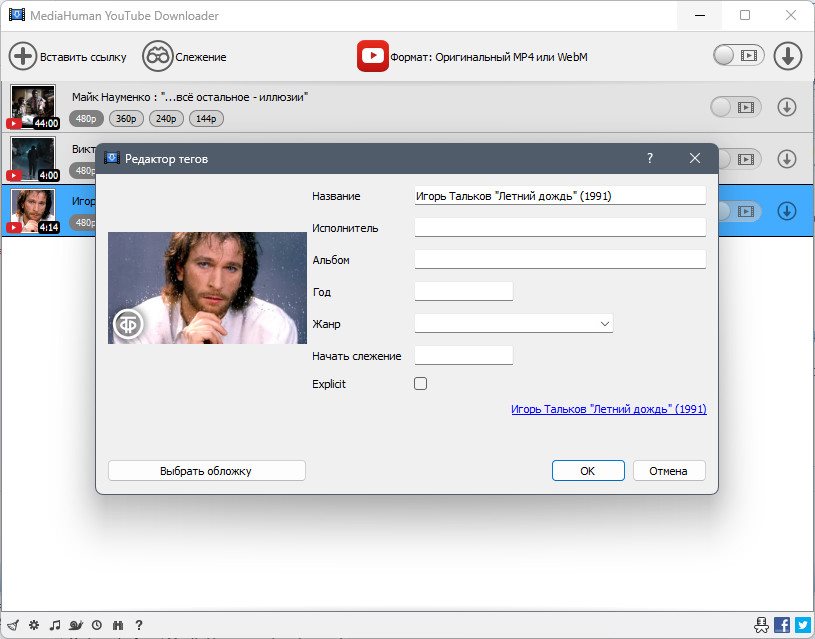
Task: Expand the Жанр dropdown
Action: click(514, 323)
